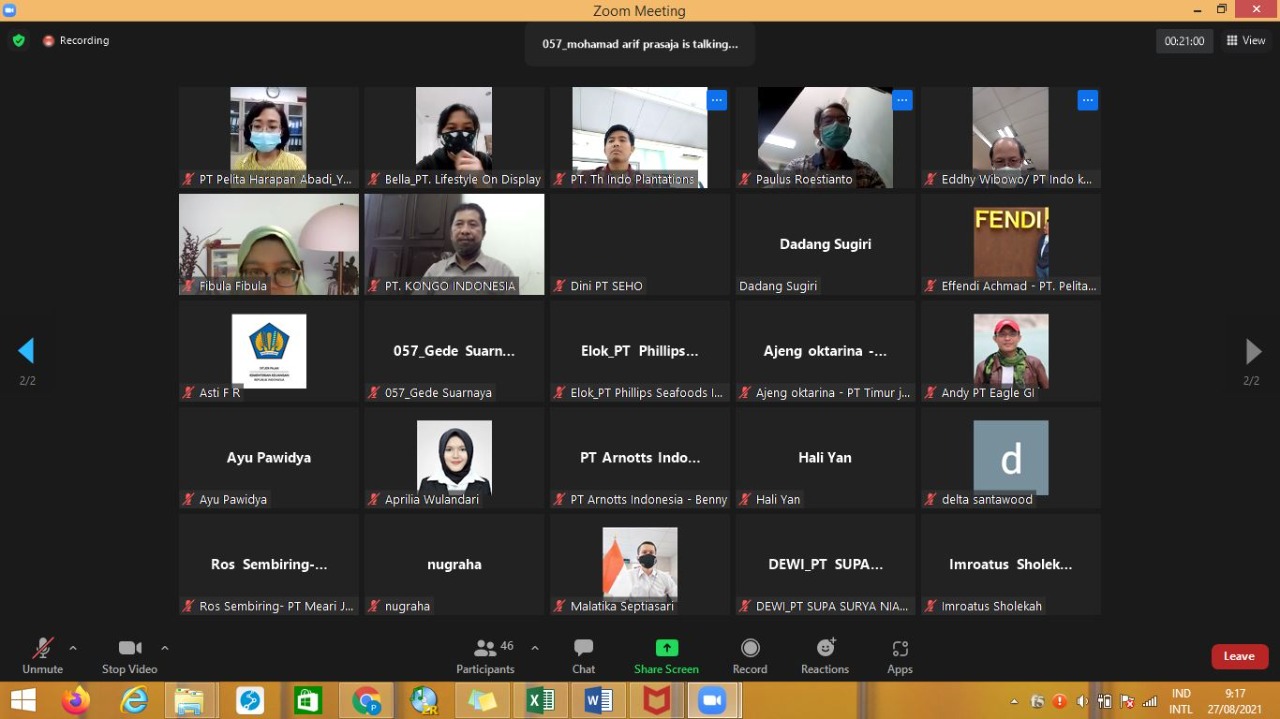
Task: Unmute the microphone
Action: point(42,655)
